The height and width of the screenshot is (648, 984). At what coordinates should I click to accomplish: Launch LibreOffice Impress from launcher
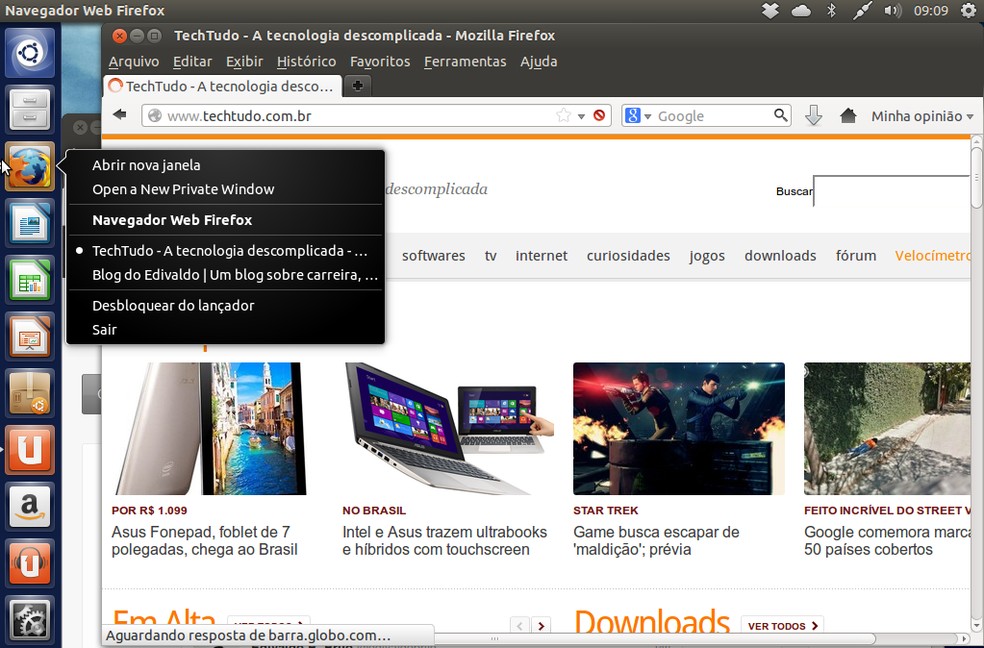tap(29, 337)
